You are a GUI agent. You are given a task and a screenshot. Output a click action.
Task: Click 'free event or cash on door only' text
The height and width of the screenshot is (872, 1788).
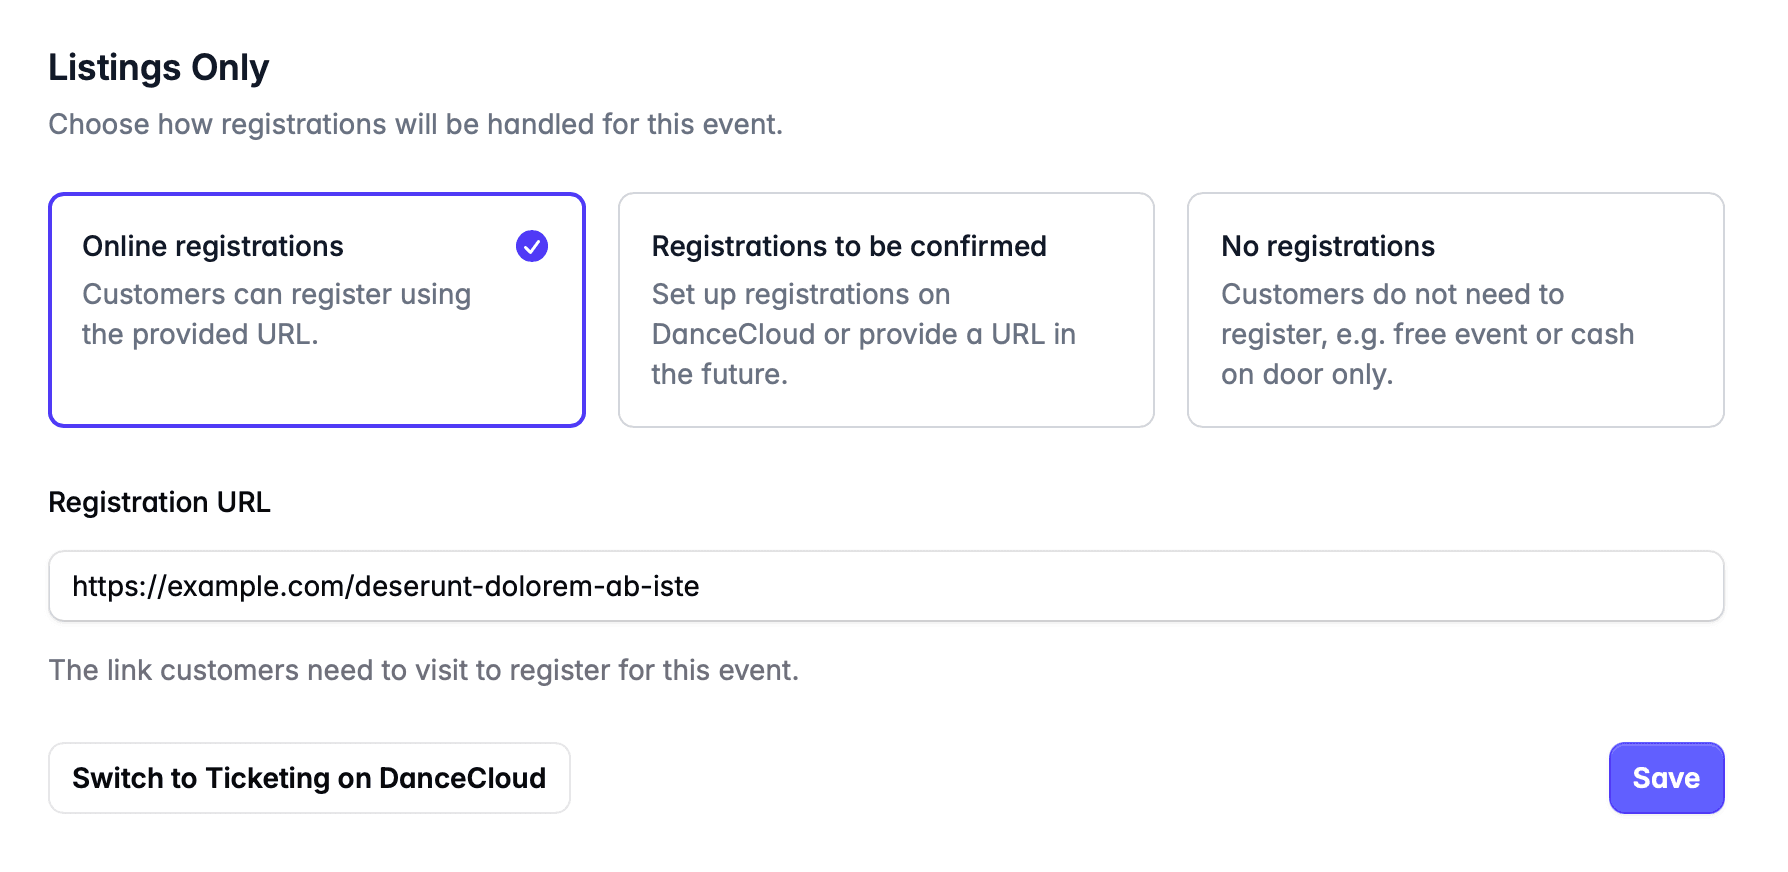pyautogui.click(x=1428, y=354)
